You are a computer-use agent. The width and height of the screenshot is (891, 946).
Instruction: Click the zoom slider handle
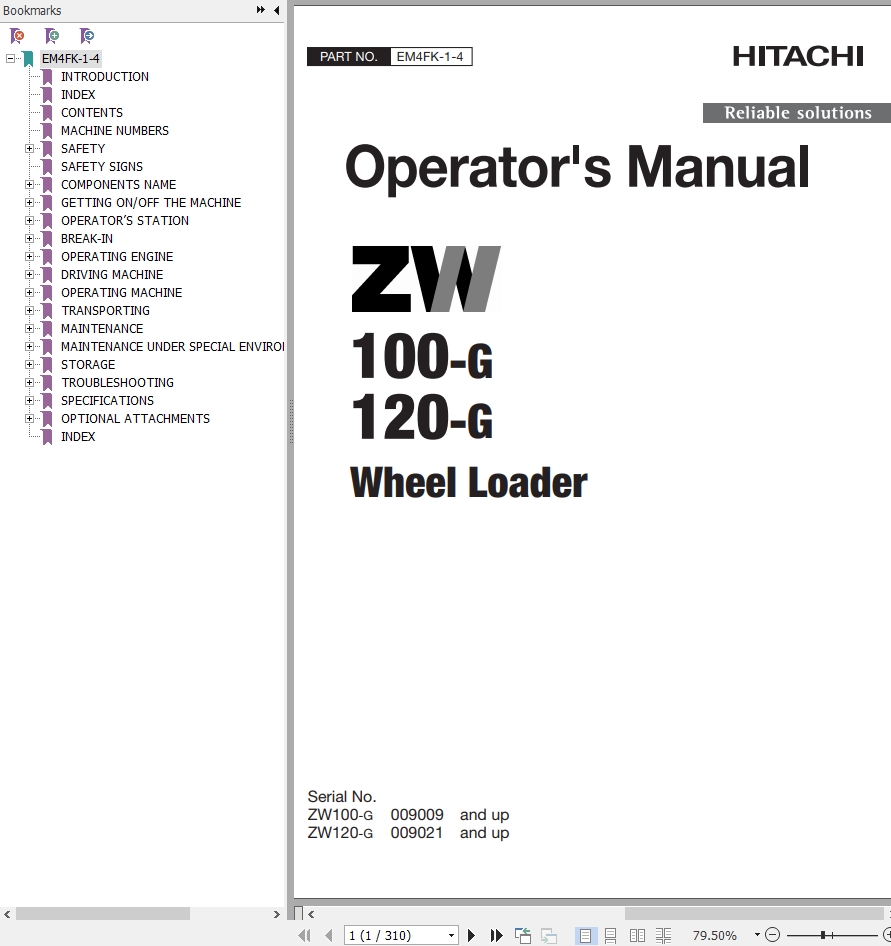[823, 935]
